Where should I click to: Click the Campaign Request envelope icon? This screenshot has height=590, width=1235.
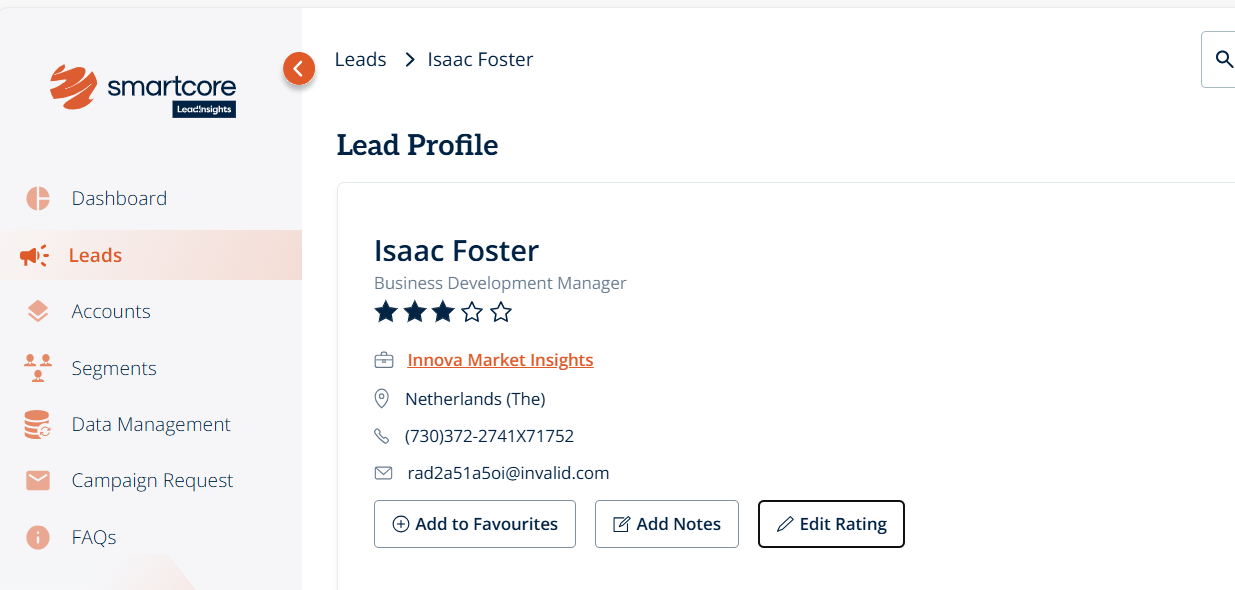[38, 481]
